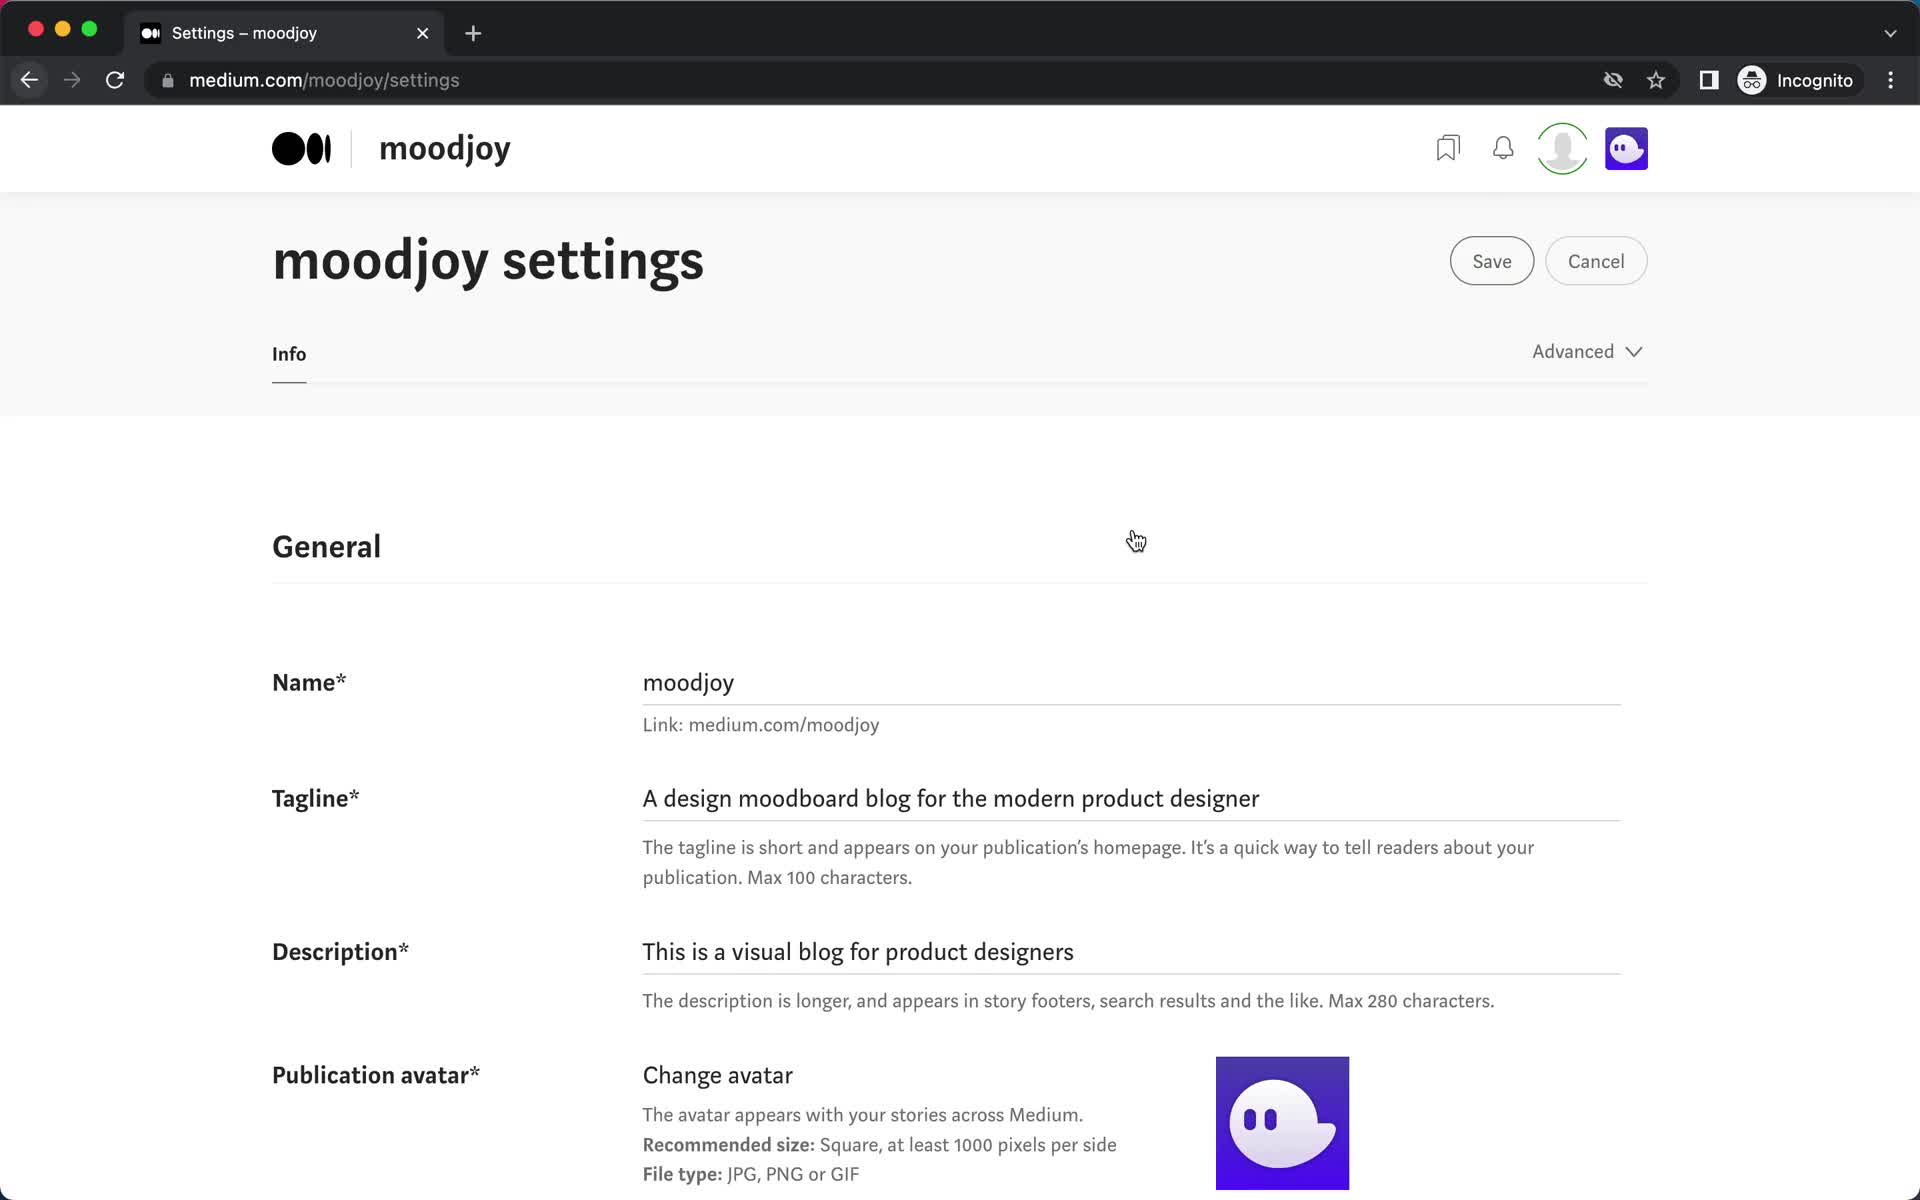Click the new tab plus button
The width and height of the screenshot is (1920, 1200).
pyautogui.click(x=474, y=32)
